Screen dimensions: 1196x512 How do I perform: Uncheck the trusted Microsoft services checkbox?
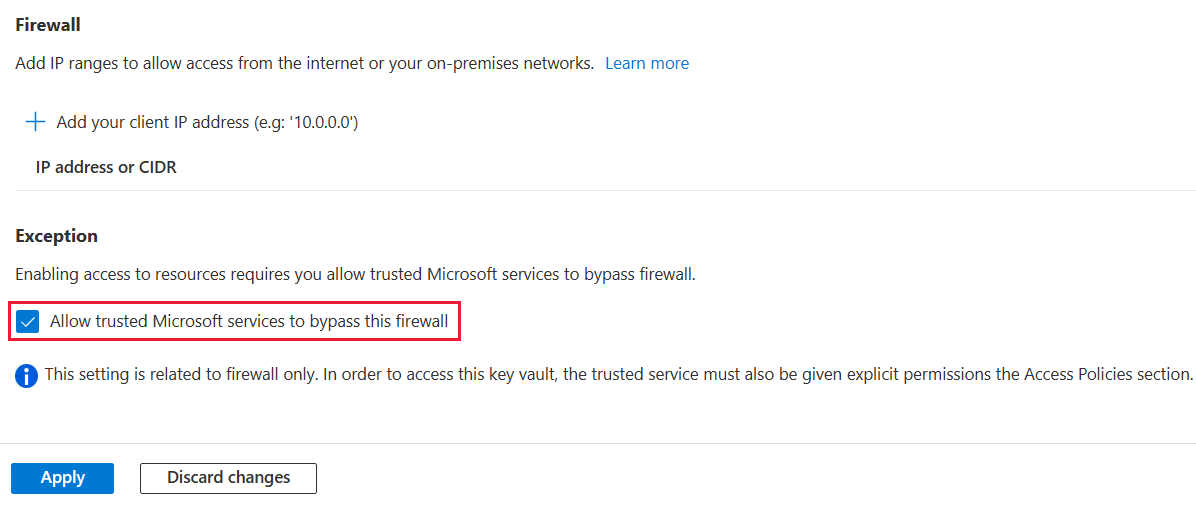28,322
